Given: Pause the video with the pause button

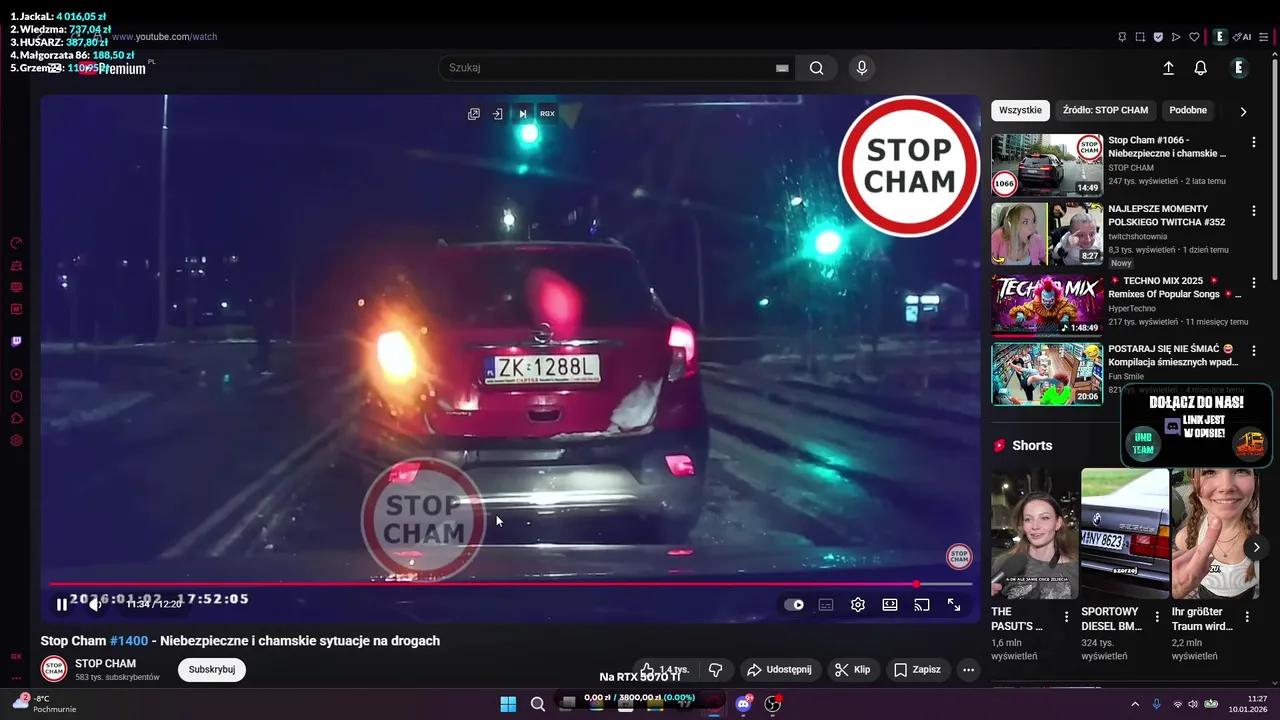Looking at the screenshot, I should pos(61,604).
